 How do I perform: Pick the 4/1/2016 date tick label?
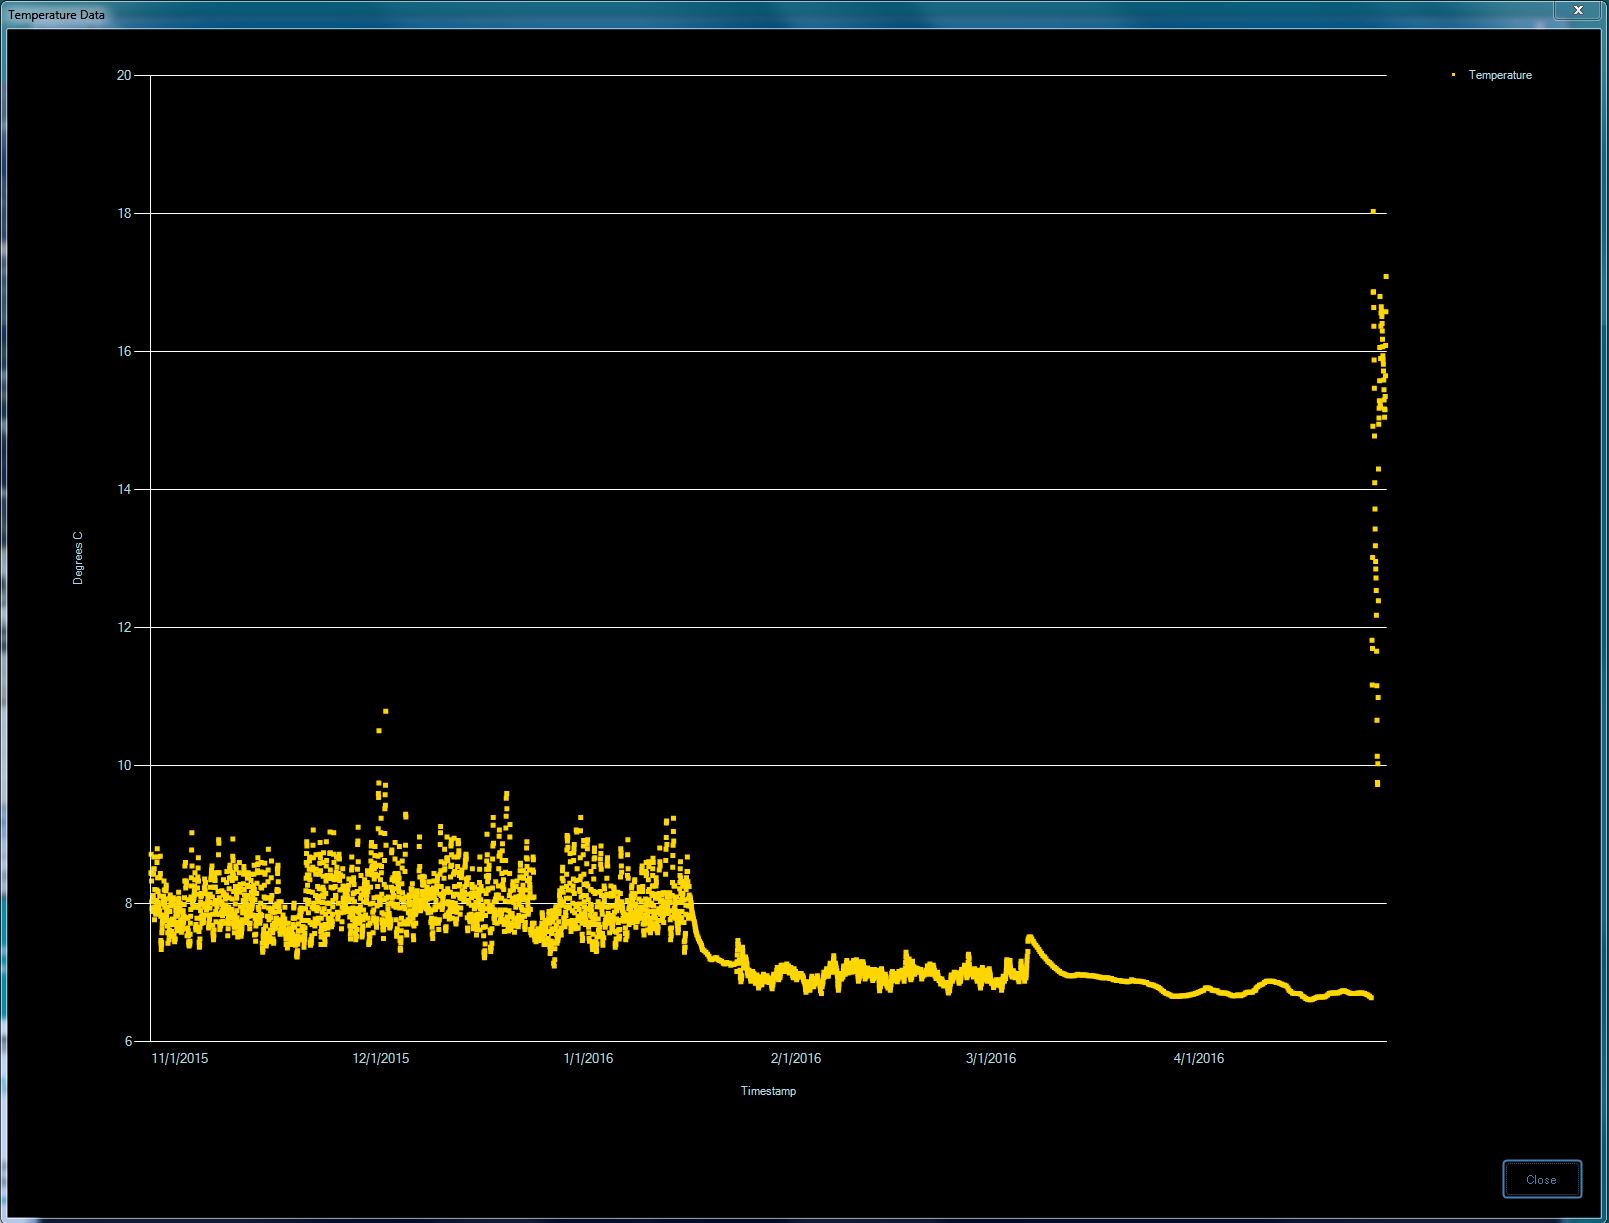[1198, 1058]
